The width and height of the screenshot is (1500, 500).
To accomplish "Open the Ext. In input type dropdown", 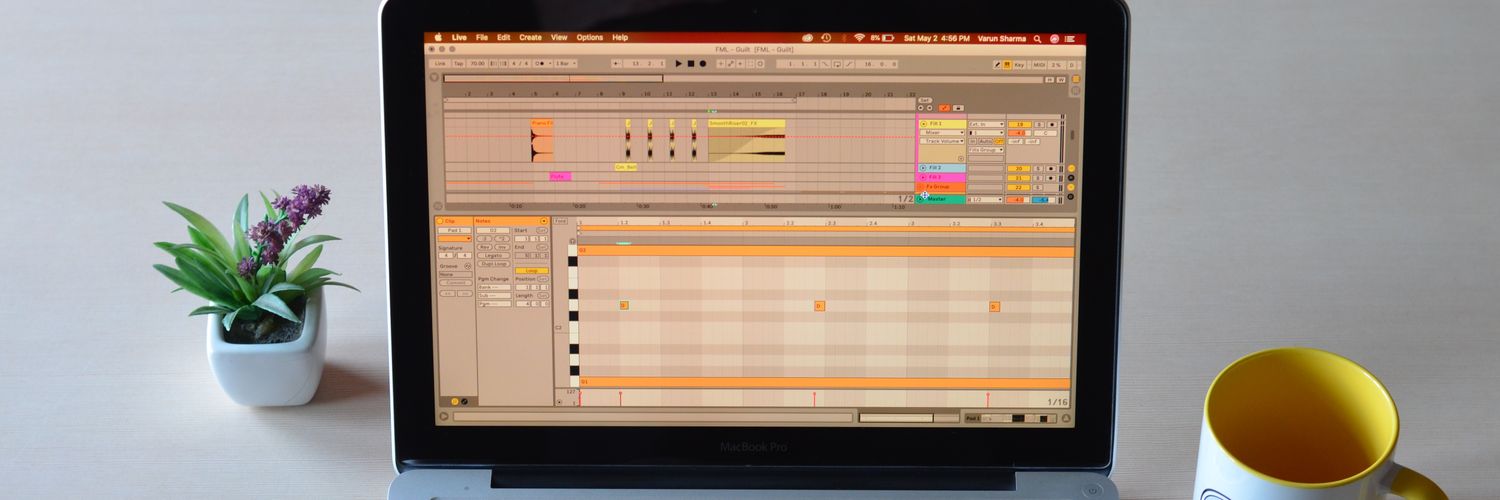I will coord(986,124).
